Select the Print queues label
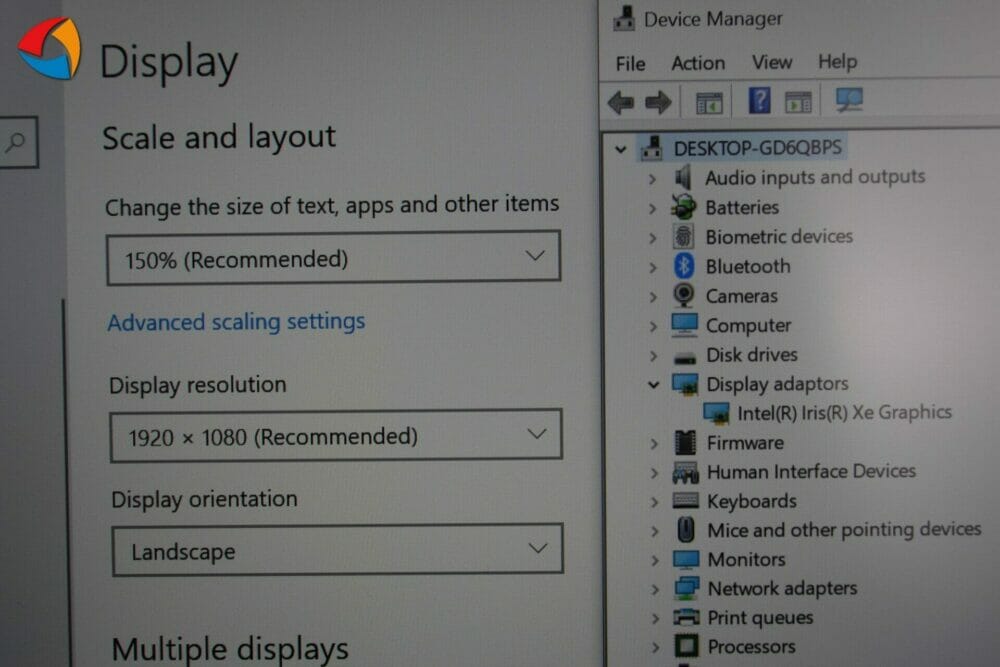 [760, 617]
